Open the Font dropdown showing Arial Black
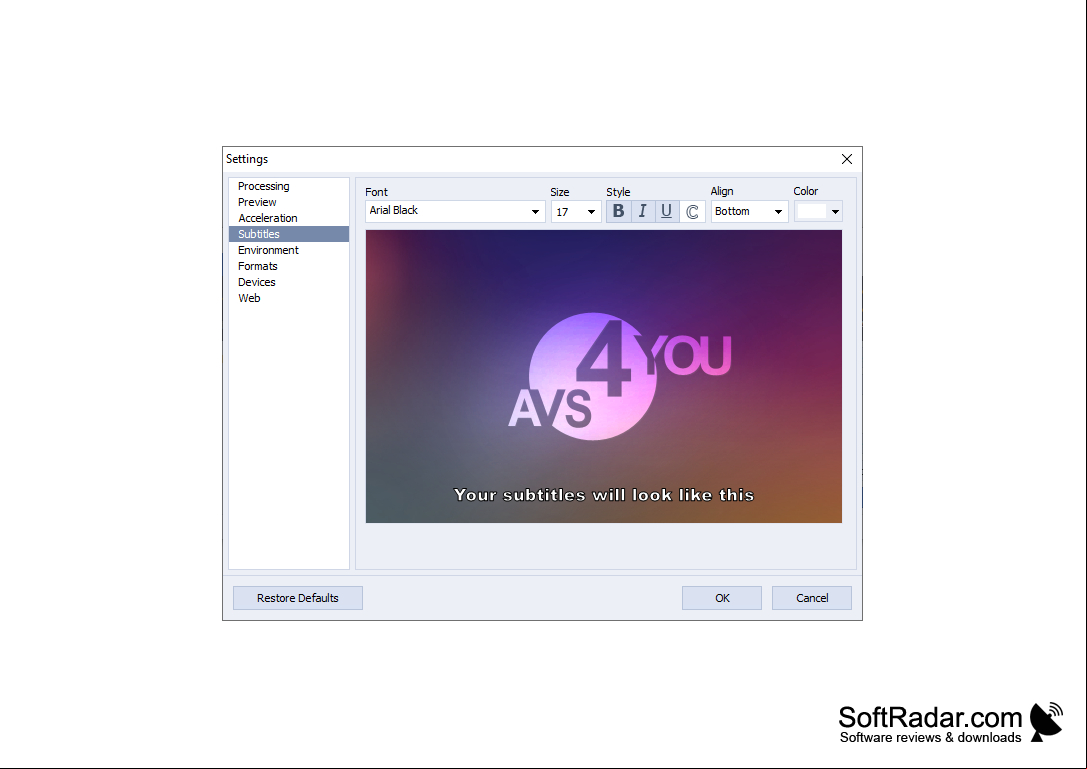 pos(455,211)
